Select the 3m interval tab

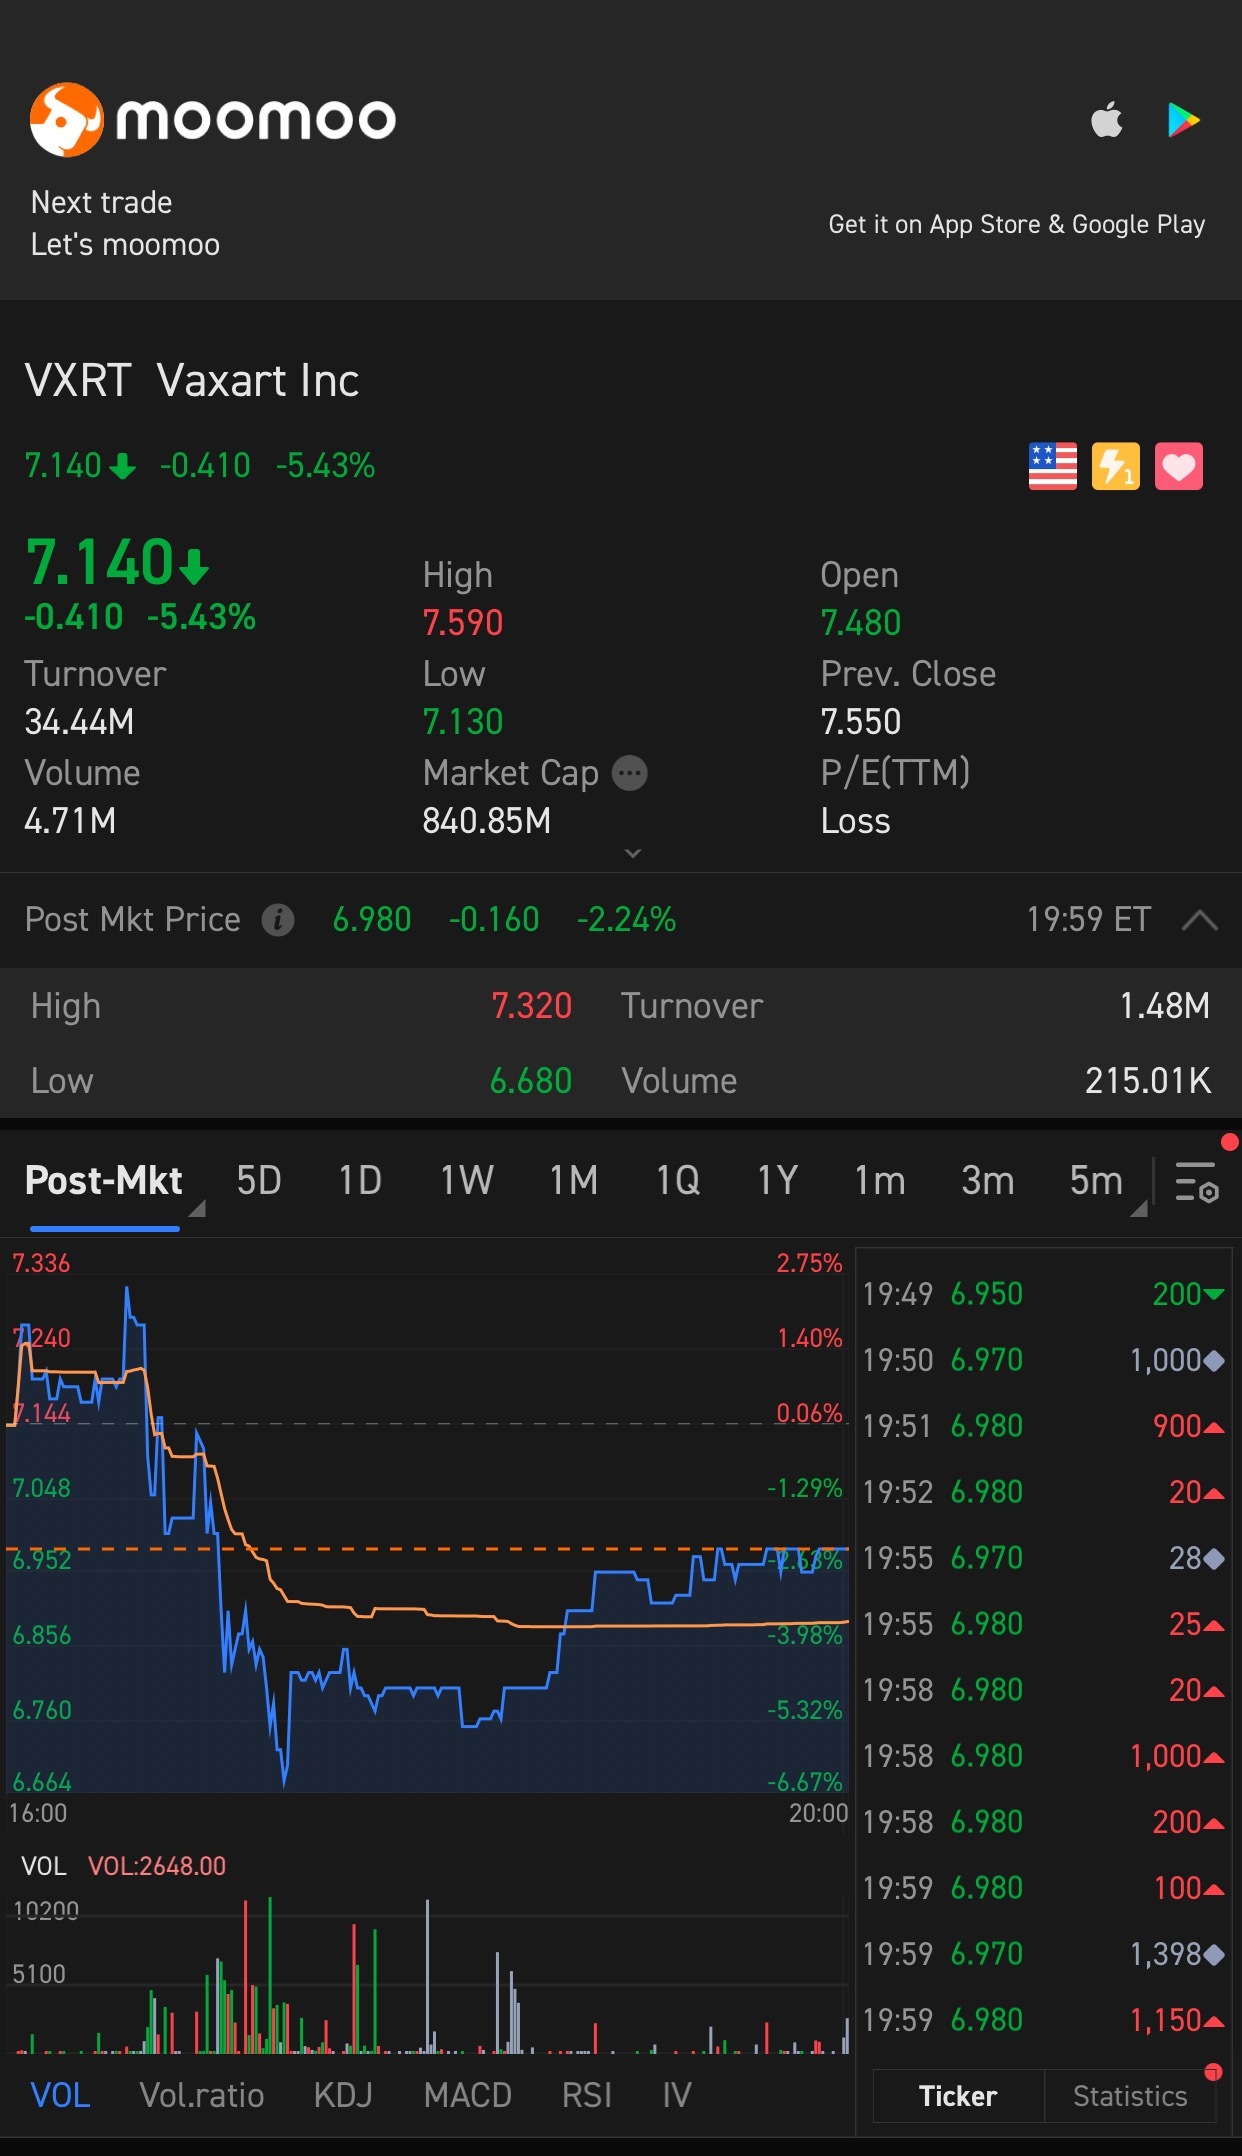point(988,1181)
